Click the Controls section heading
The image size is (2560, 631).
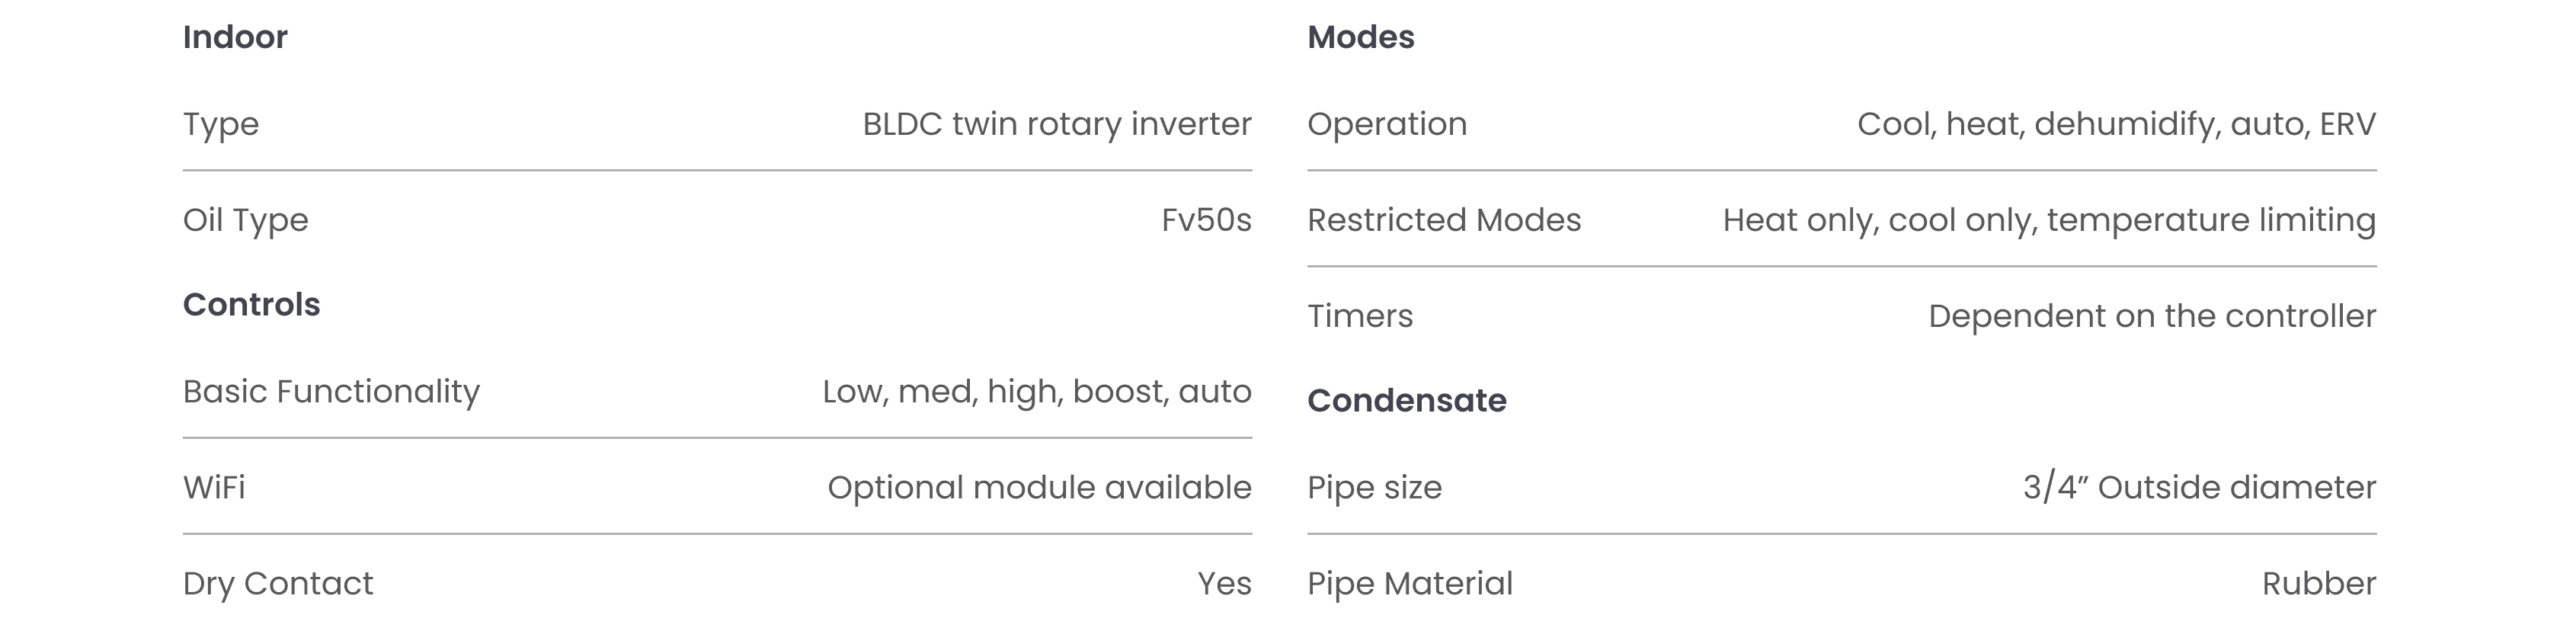tap(251, 304)
